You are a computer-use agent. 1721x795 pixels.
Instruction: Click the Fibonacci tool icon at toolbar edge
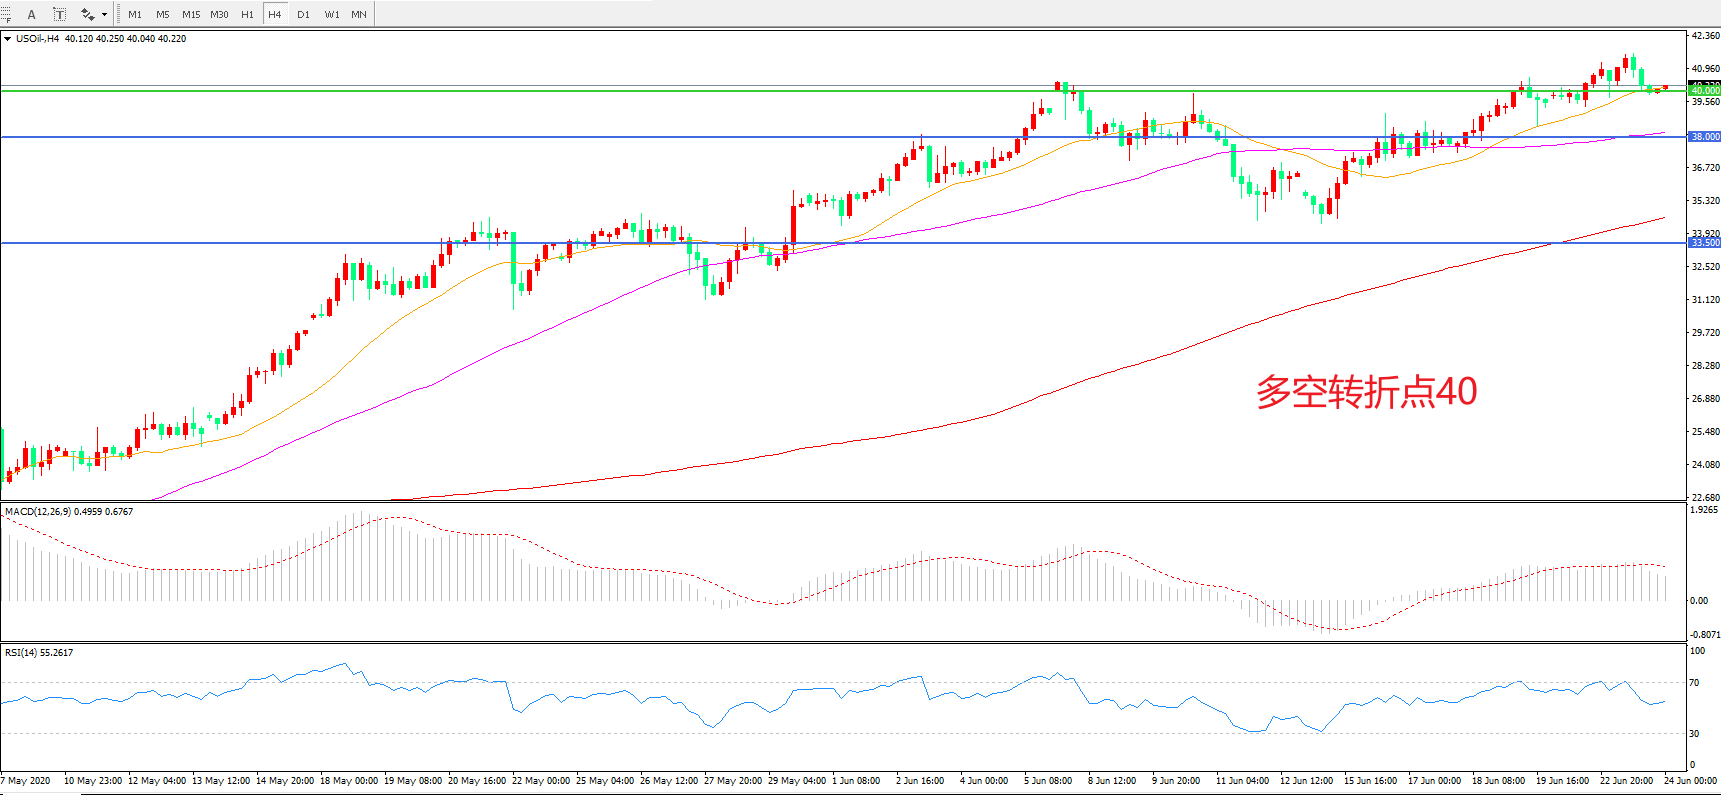pyautogui.click(x=5, y=14)
